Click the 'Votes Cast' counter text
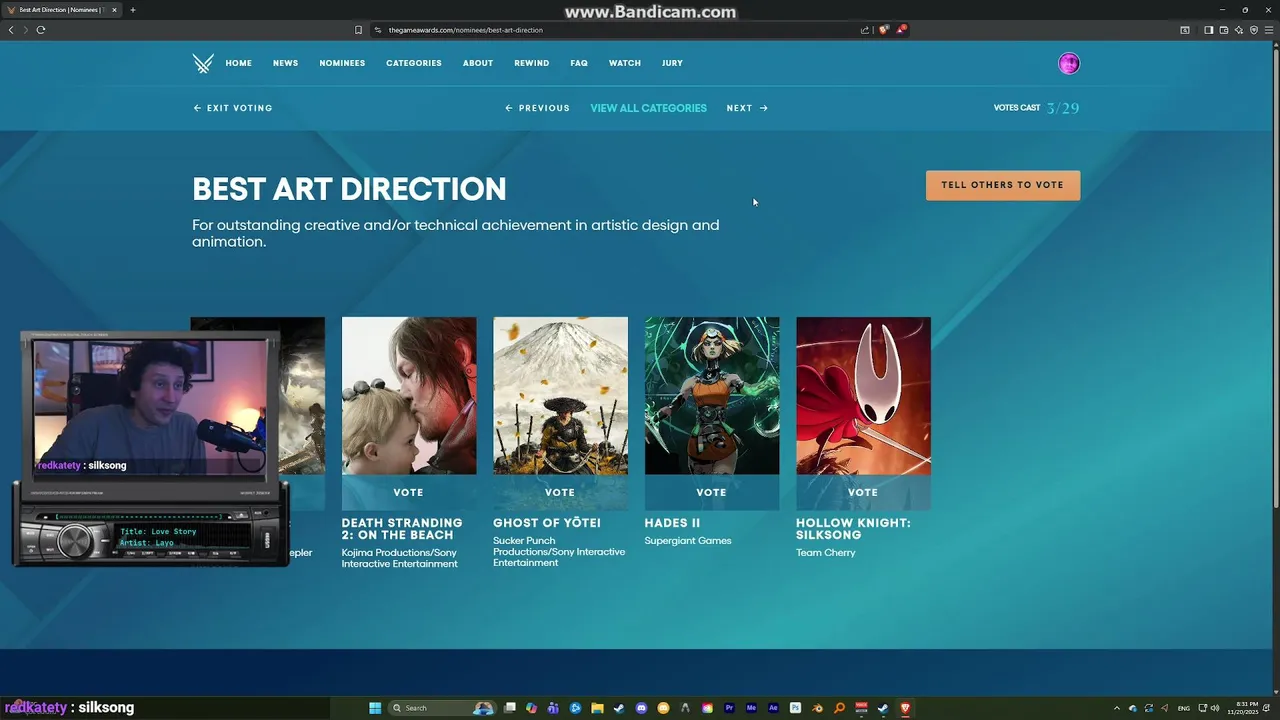The image size is (1280, 720). [x=1036, y=108]
